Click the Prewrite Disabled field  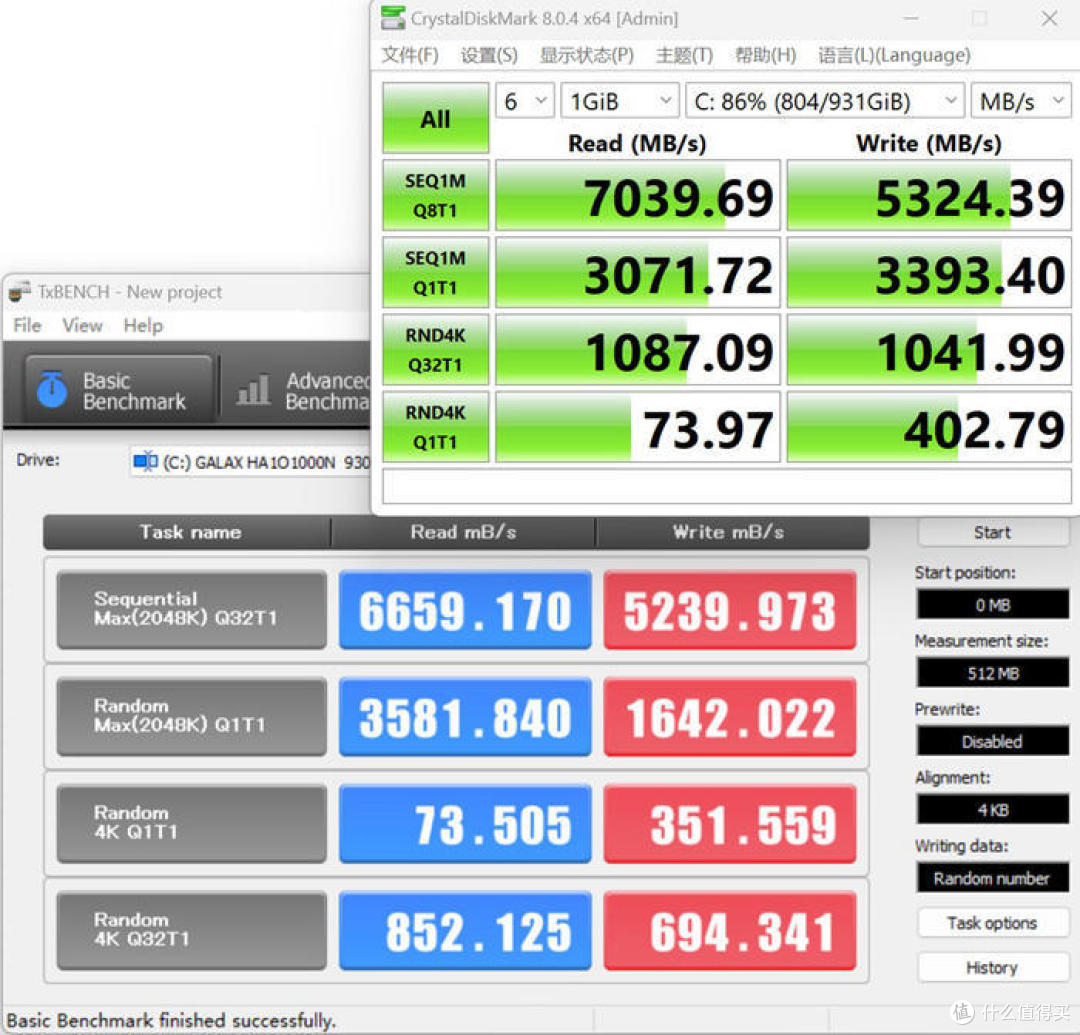pyautogui.click(x=993, y=741)
